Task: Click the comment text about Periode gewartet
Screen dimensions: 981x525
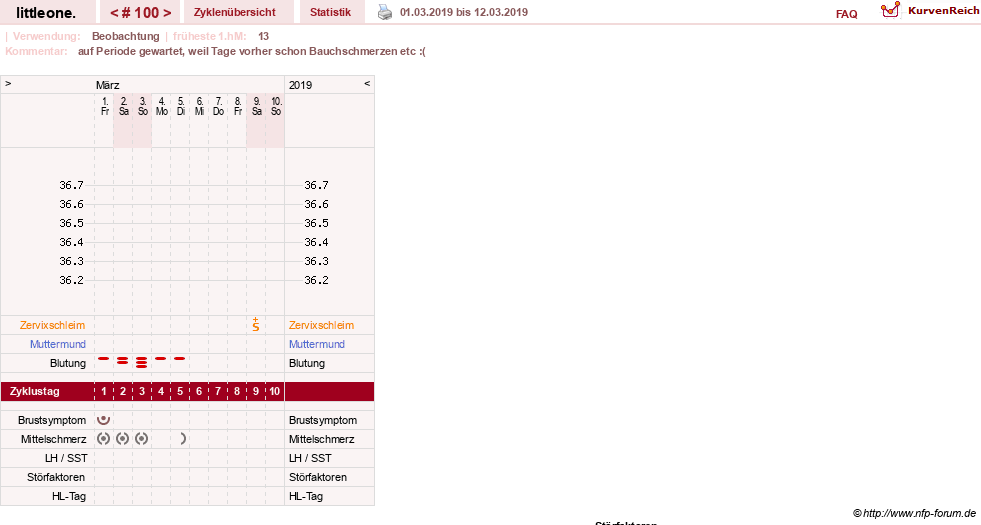Action: [x=252, y=51]
